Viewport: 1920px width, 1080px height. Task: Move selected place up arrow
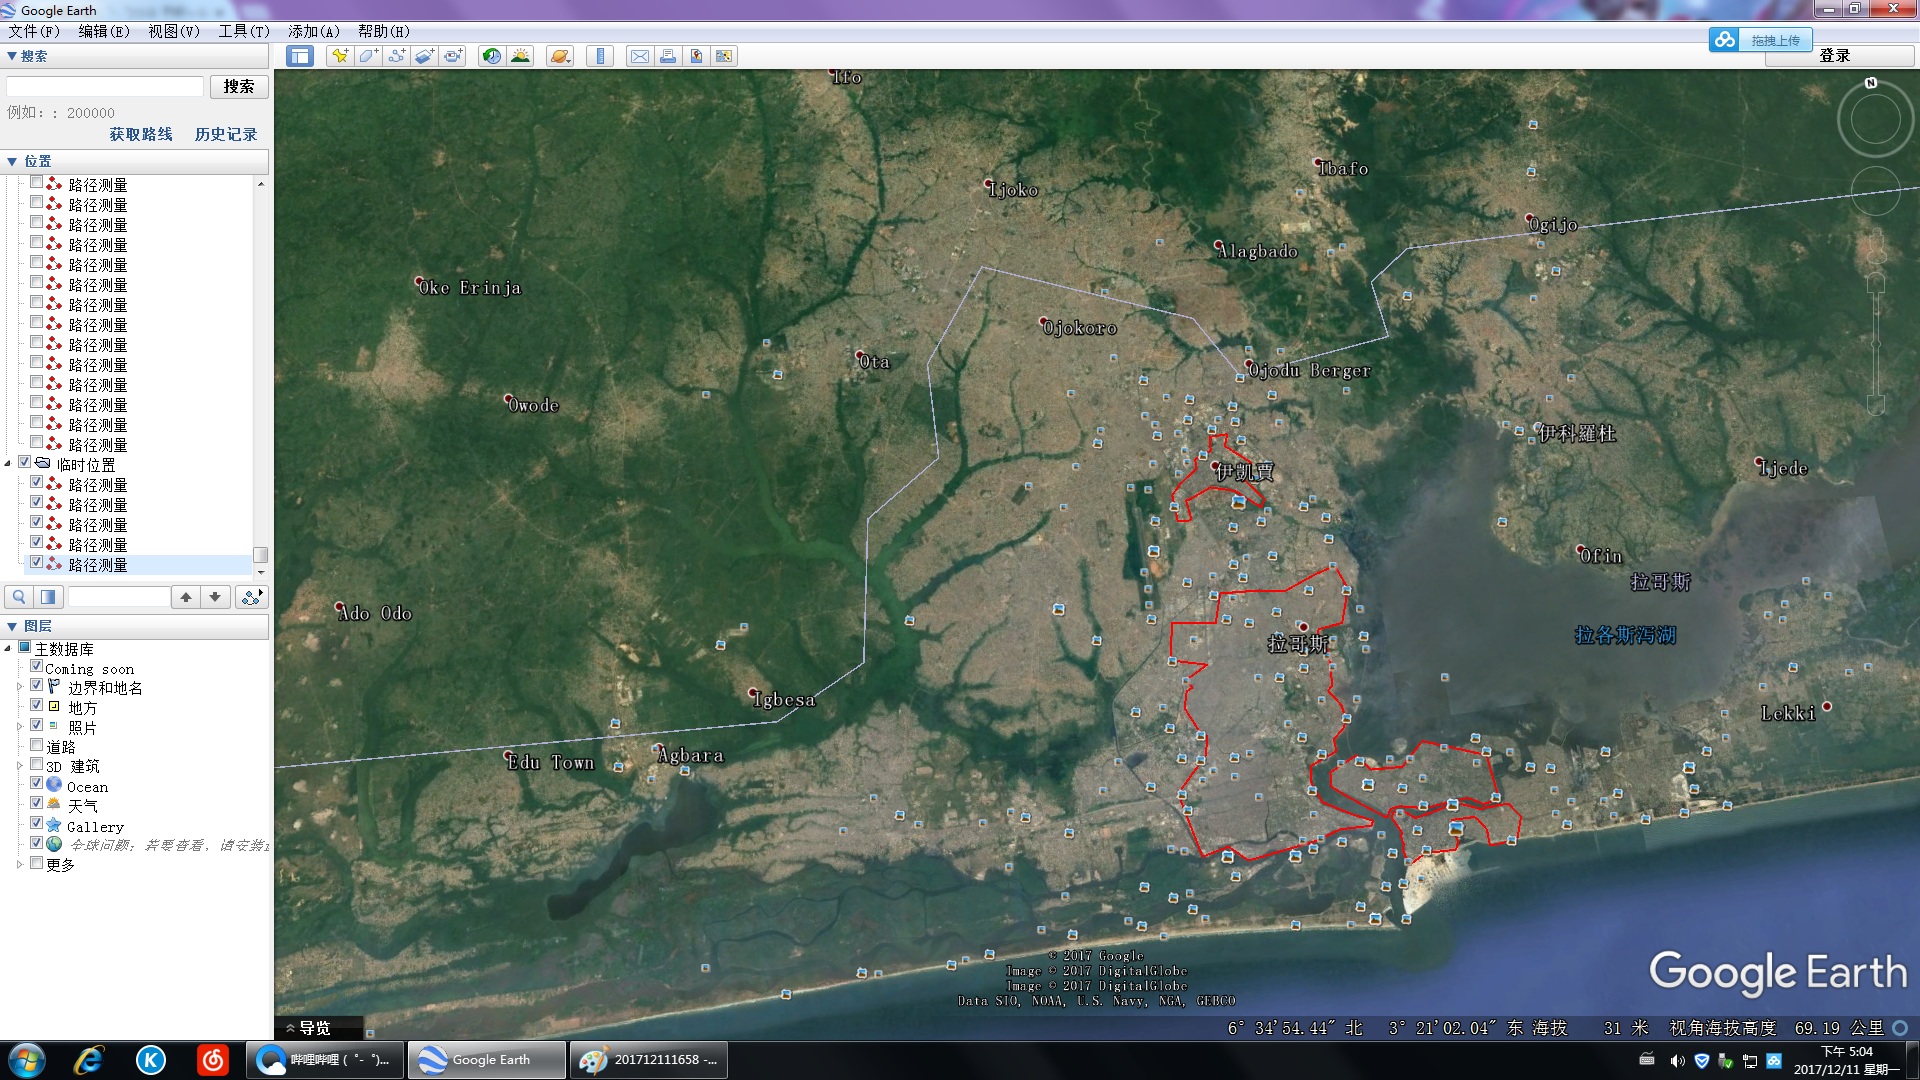click(x=186, y=597)
